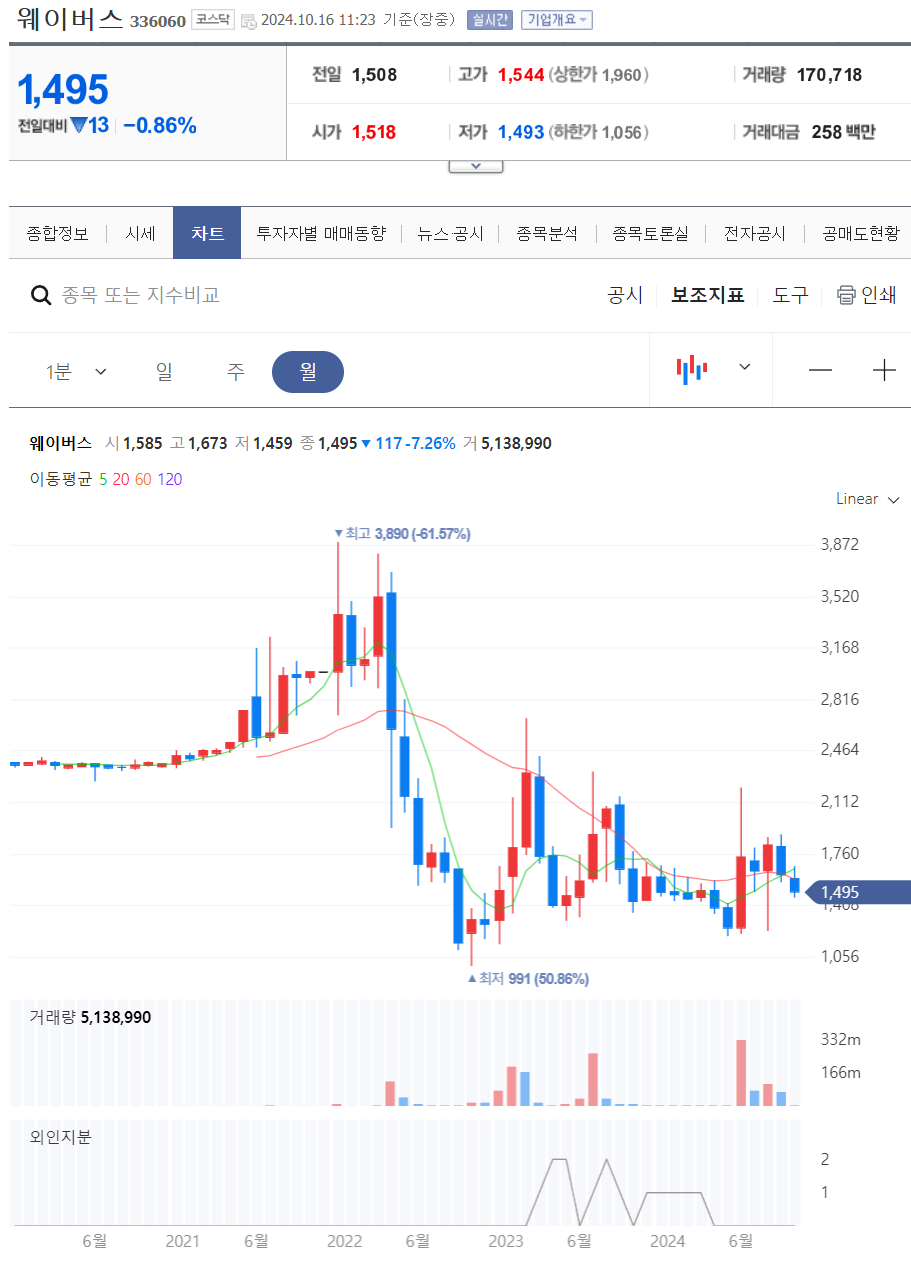Zoom in chart with plus icon
Screen dimensions: 911x1262
[884, 370]
